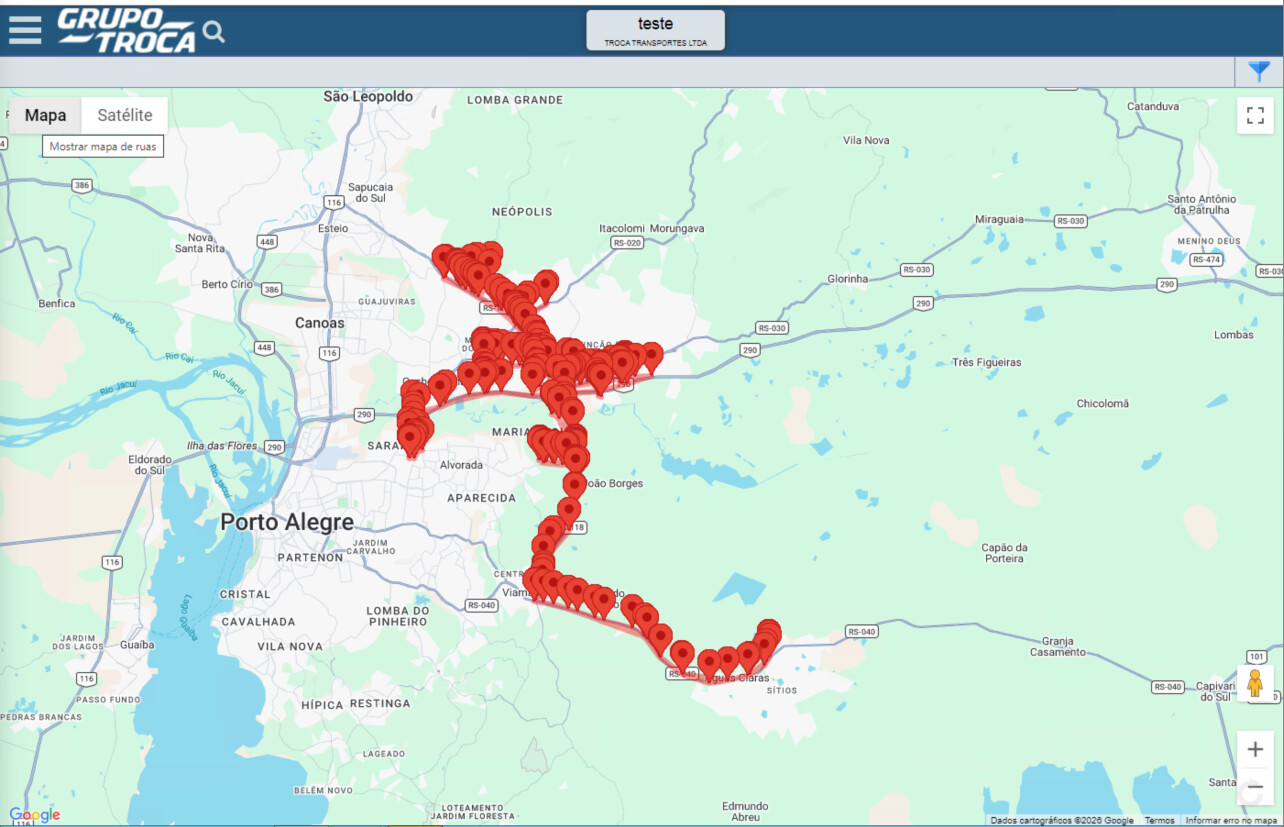This screenshot has height=827, width=1284.
Task: Toggle the Mostrar mapa de ruas option
Action: (103, 147)
